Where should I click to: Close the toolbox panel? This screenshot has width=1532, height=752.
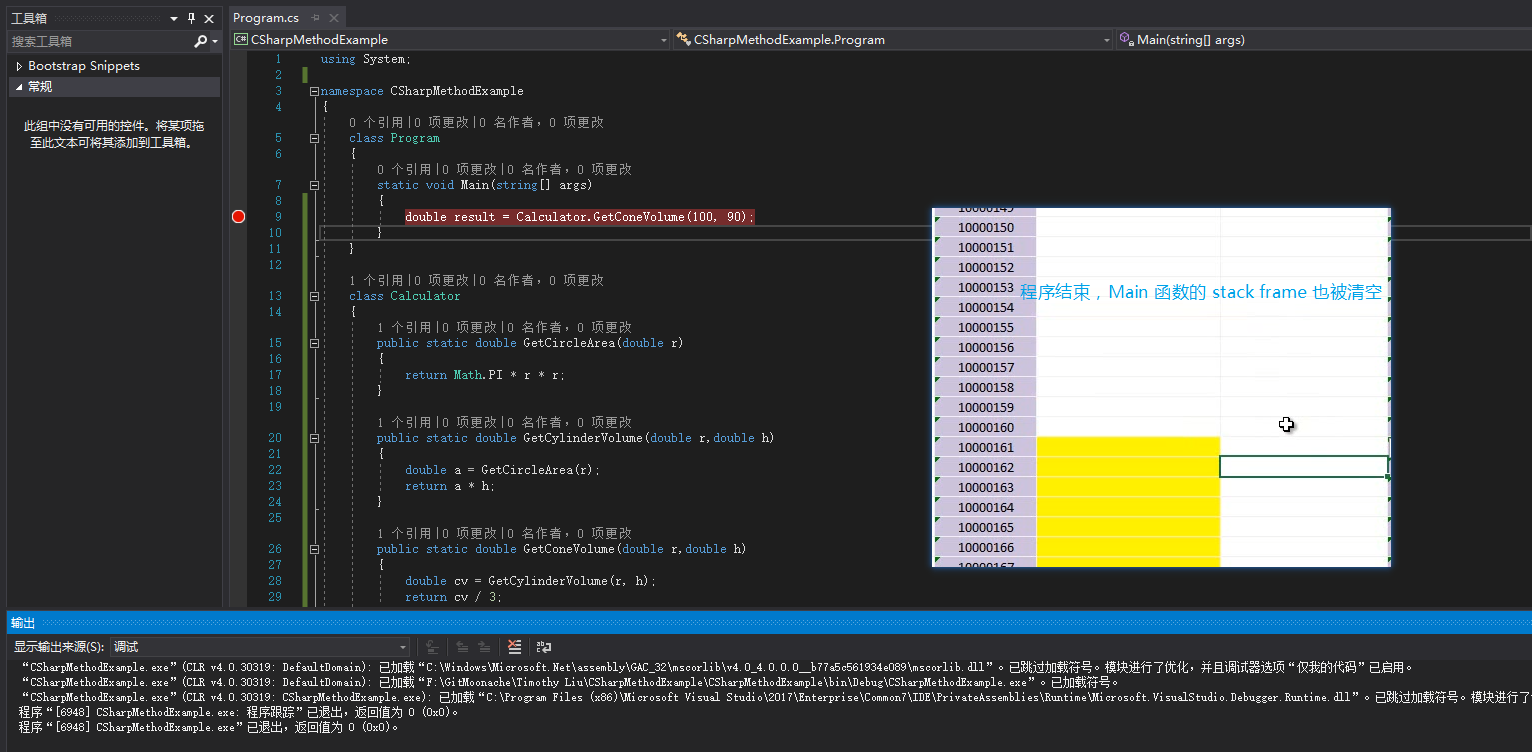tap(209, 19)
